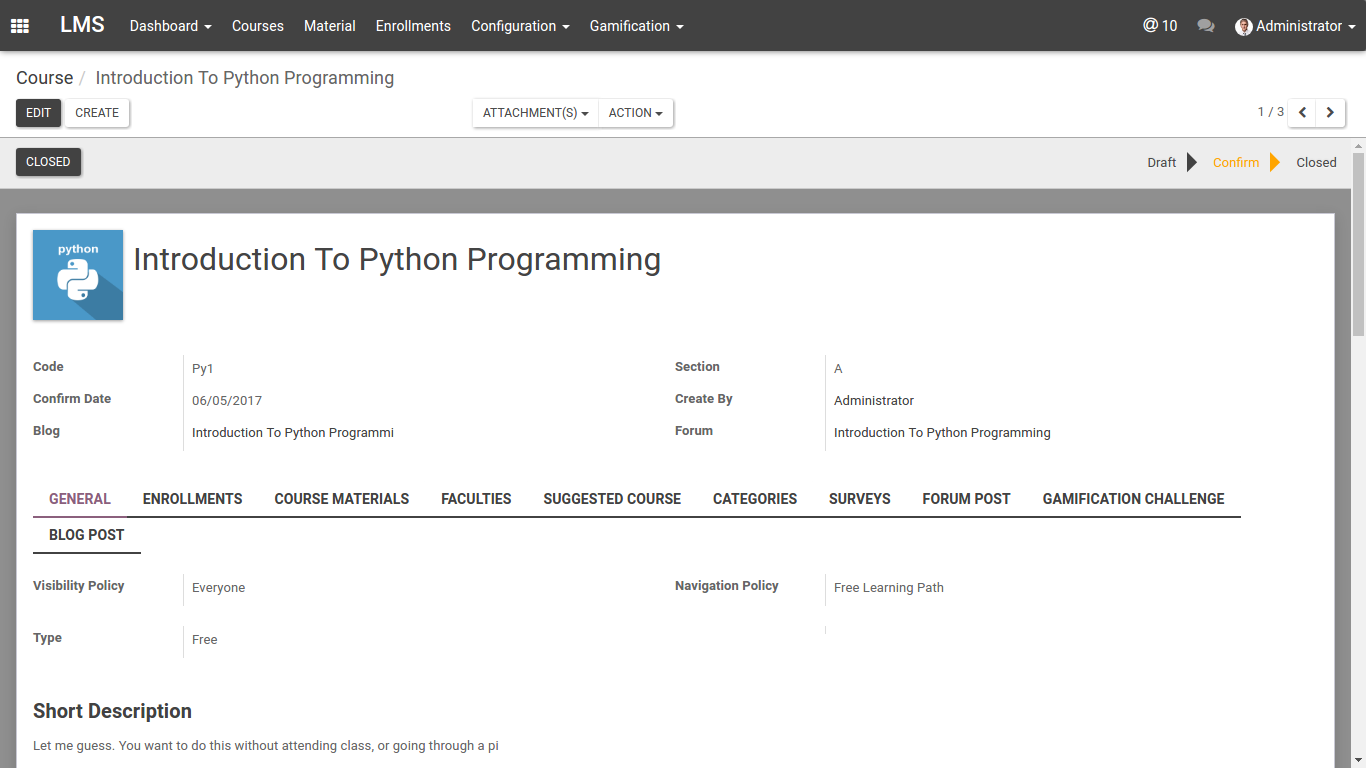Switch to the Enrollments tab
Image resolution: width=1366 pixels, height=768 pixels.
192,499
